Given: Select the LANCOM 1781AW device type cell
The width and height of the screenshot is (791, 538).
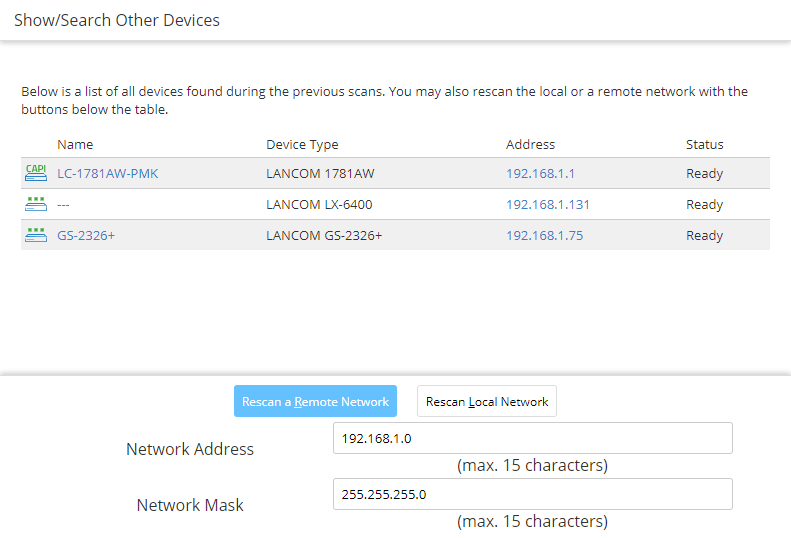Looking at the screenshot, I should [320, 174].
